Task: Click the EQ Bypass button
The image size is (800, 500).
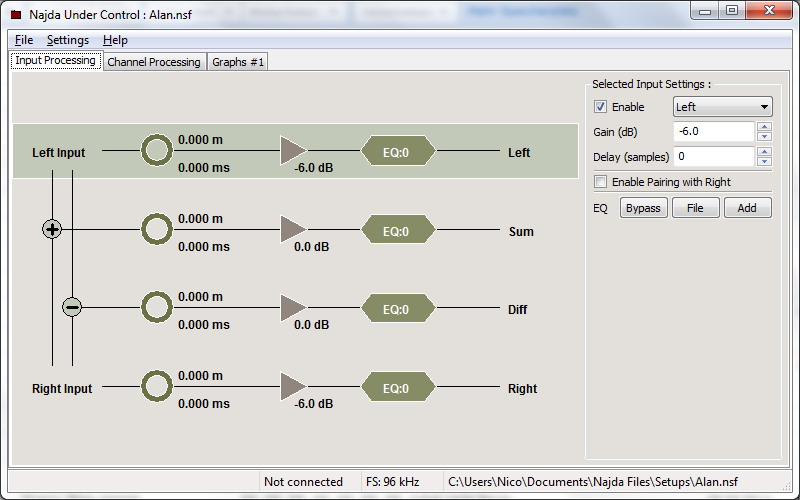Action: coord(643,208)
